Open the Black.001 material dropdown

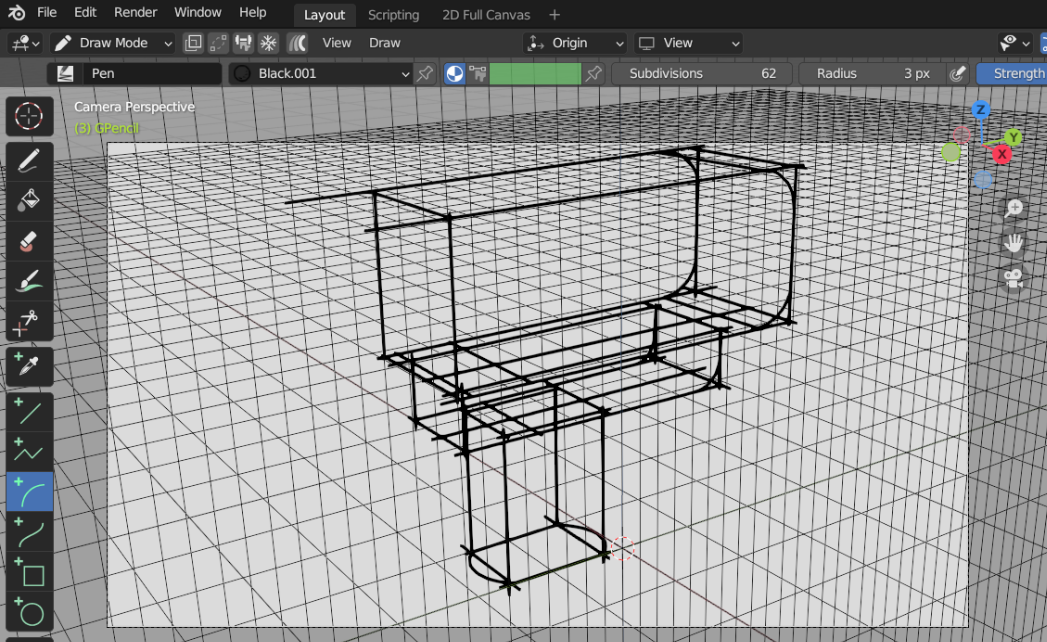pos(320,73)
